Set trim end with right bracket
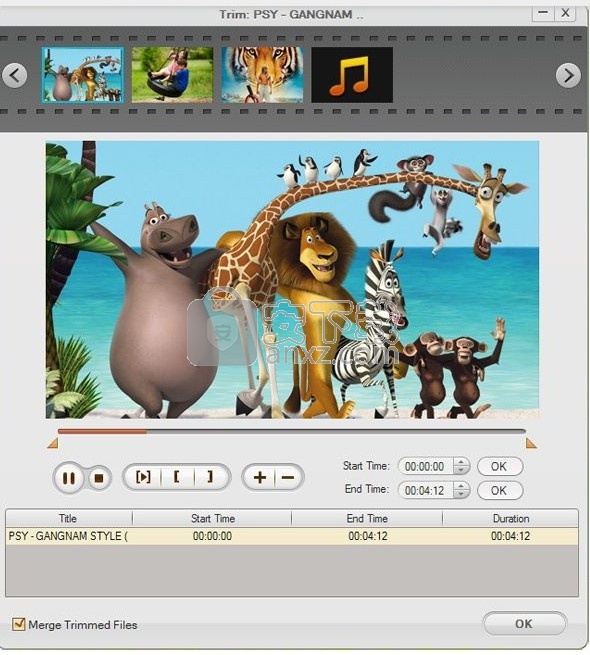The height and width of the screenshot is (655, 590). click(x=211, y=477)
